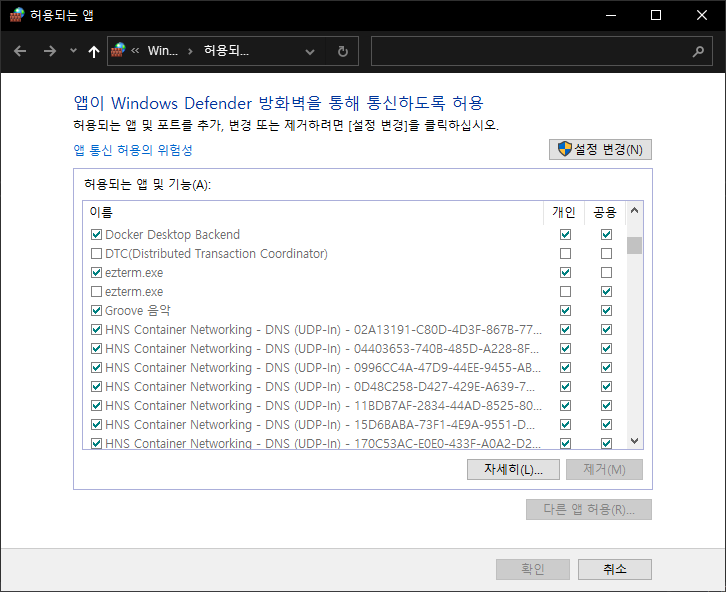The height and width of the screenshot is (592, 726).
Task: Open hidden breadcrumb « overflow
Action: [x=135, y=50]
